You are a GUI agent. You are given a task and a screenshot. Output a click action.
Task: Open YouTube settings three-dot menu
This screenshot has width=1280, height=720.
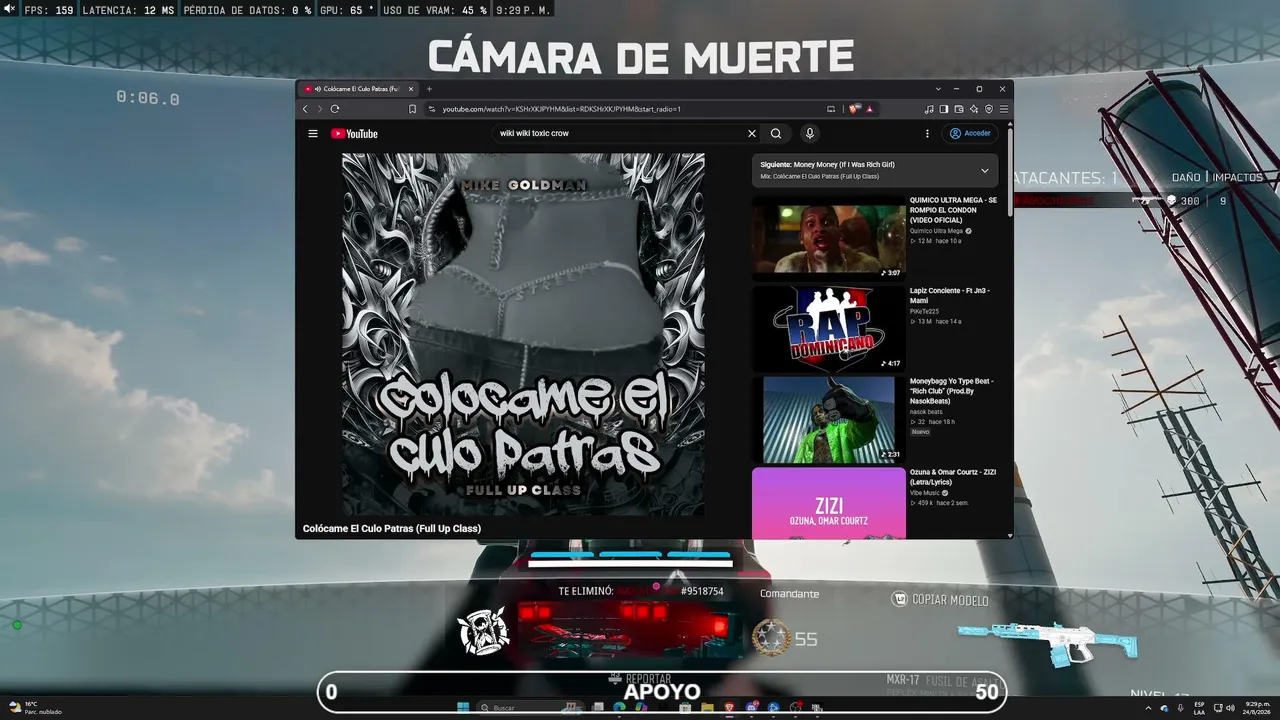tap(927, 133)
